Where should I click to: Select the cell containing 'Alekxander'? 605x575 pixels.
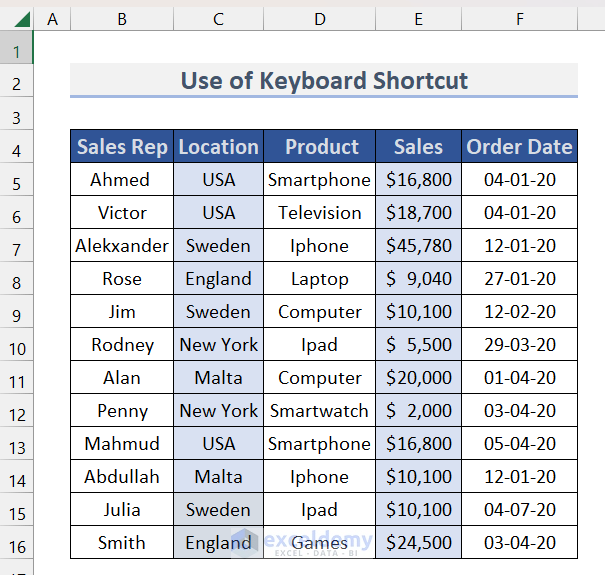pos(122,246)
